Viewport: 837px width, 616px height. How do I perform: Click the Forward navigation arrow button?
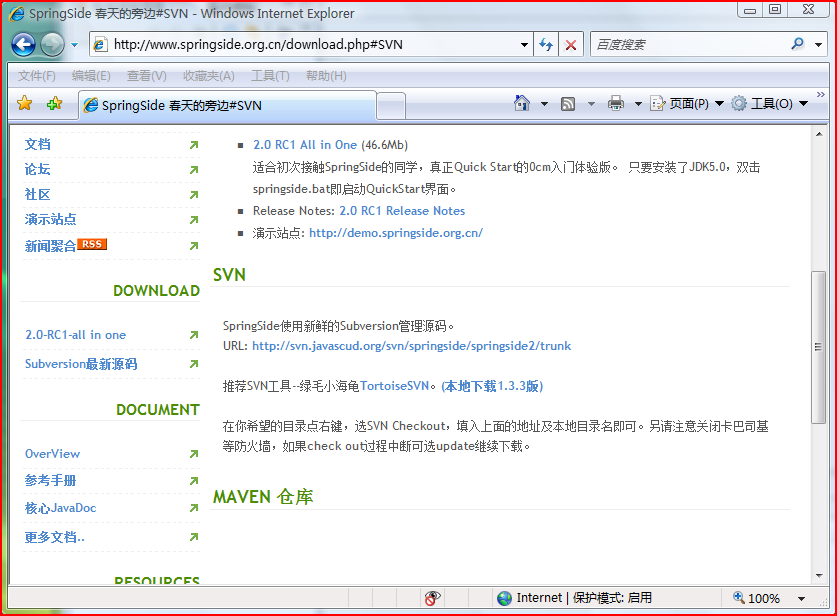point(52,44)
